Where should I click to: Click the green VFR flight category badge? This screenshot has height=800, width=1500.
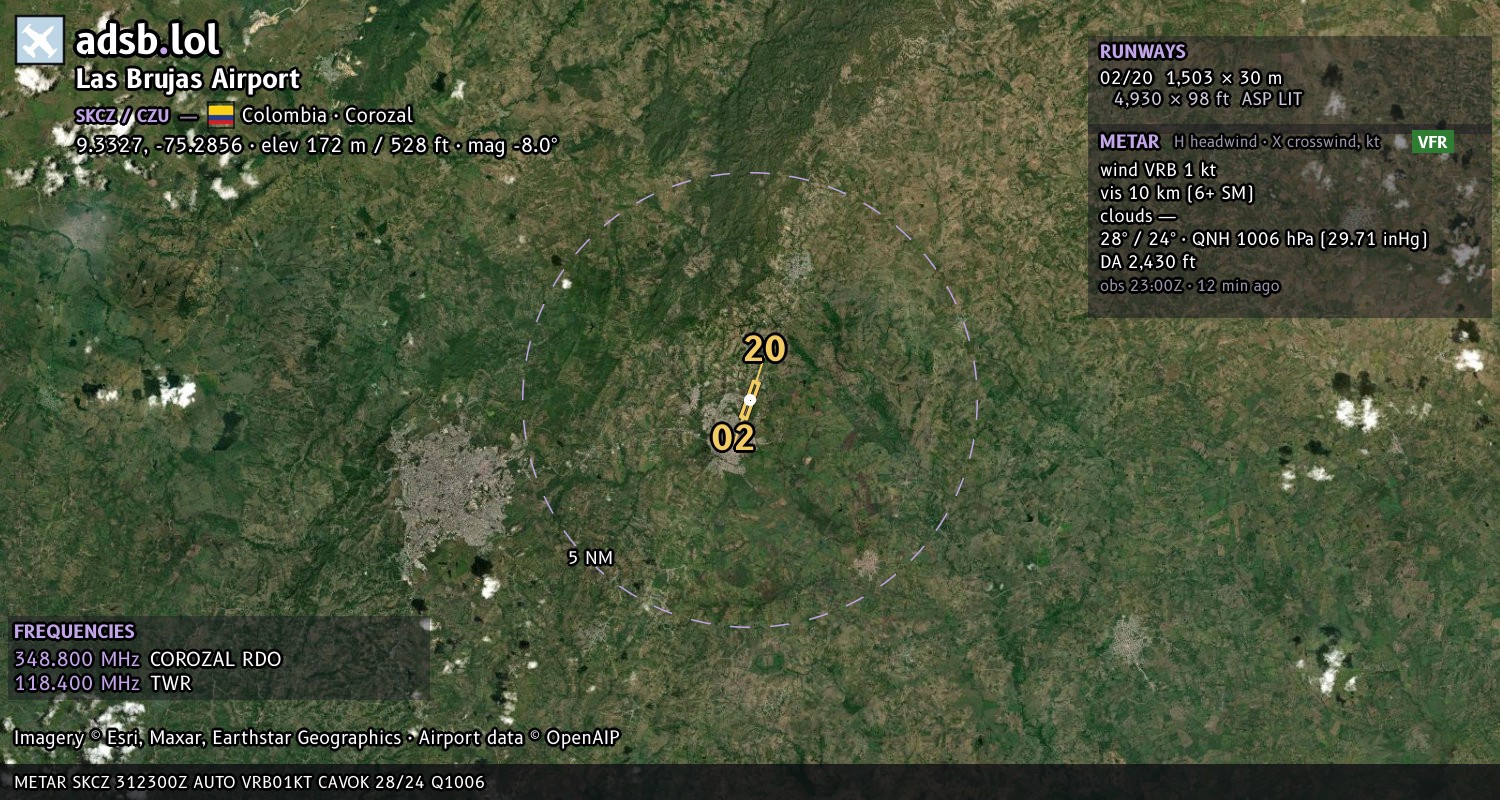pyautogui.click(x=1432, y=142)
